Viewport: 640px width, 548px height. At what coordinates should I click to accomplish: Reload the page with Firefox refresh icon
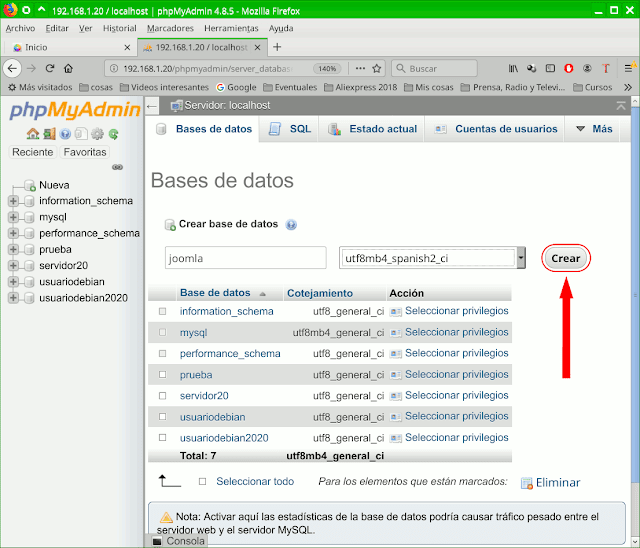(50, 68)
